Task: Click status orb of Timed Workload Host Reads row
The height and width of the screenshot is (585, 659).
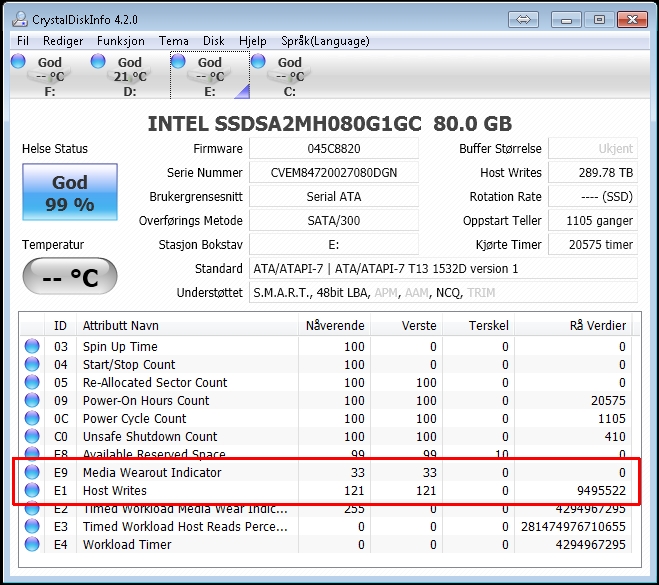Action: pyautogui.click(x=32, y=526)
